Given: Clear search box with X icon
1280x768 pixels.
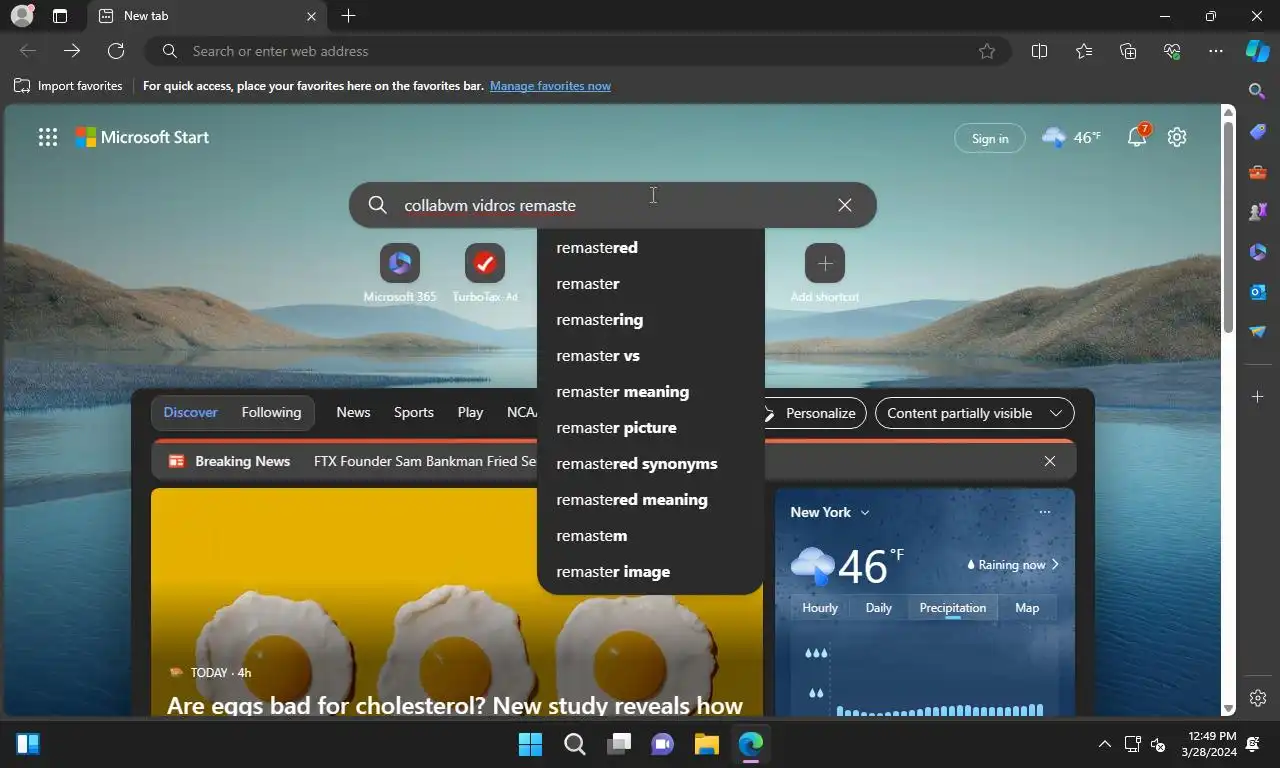Looking at the screenshot, I should click(x=845, y=205).
